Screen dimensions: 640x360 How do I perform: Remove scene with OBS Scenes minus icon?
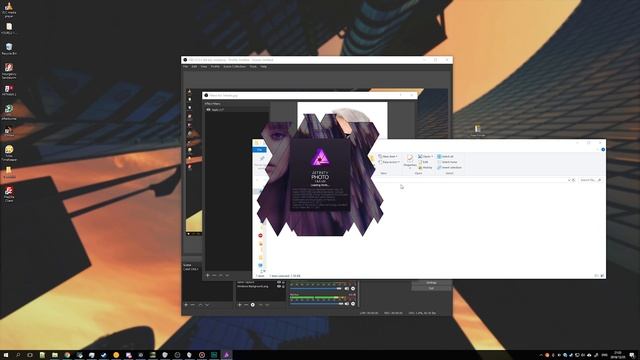(193, 305)
